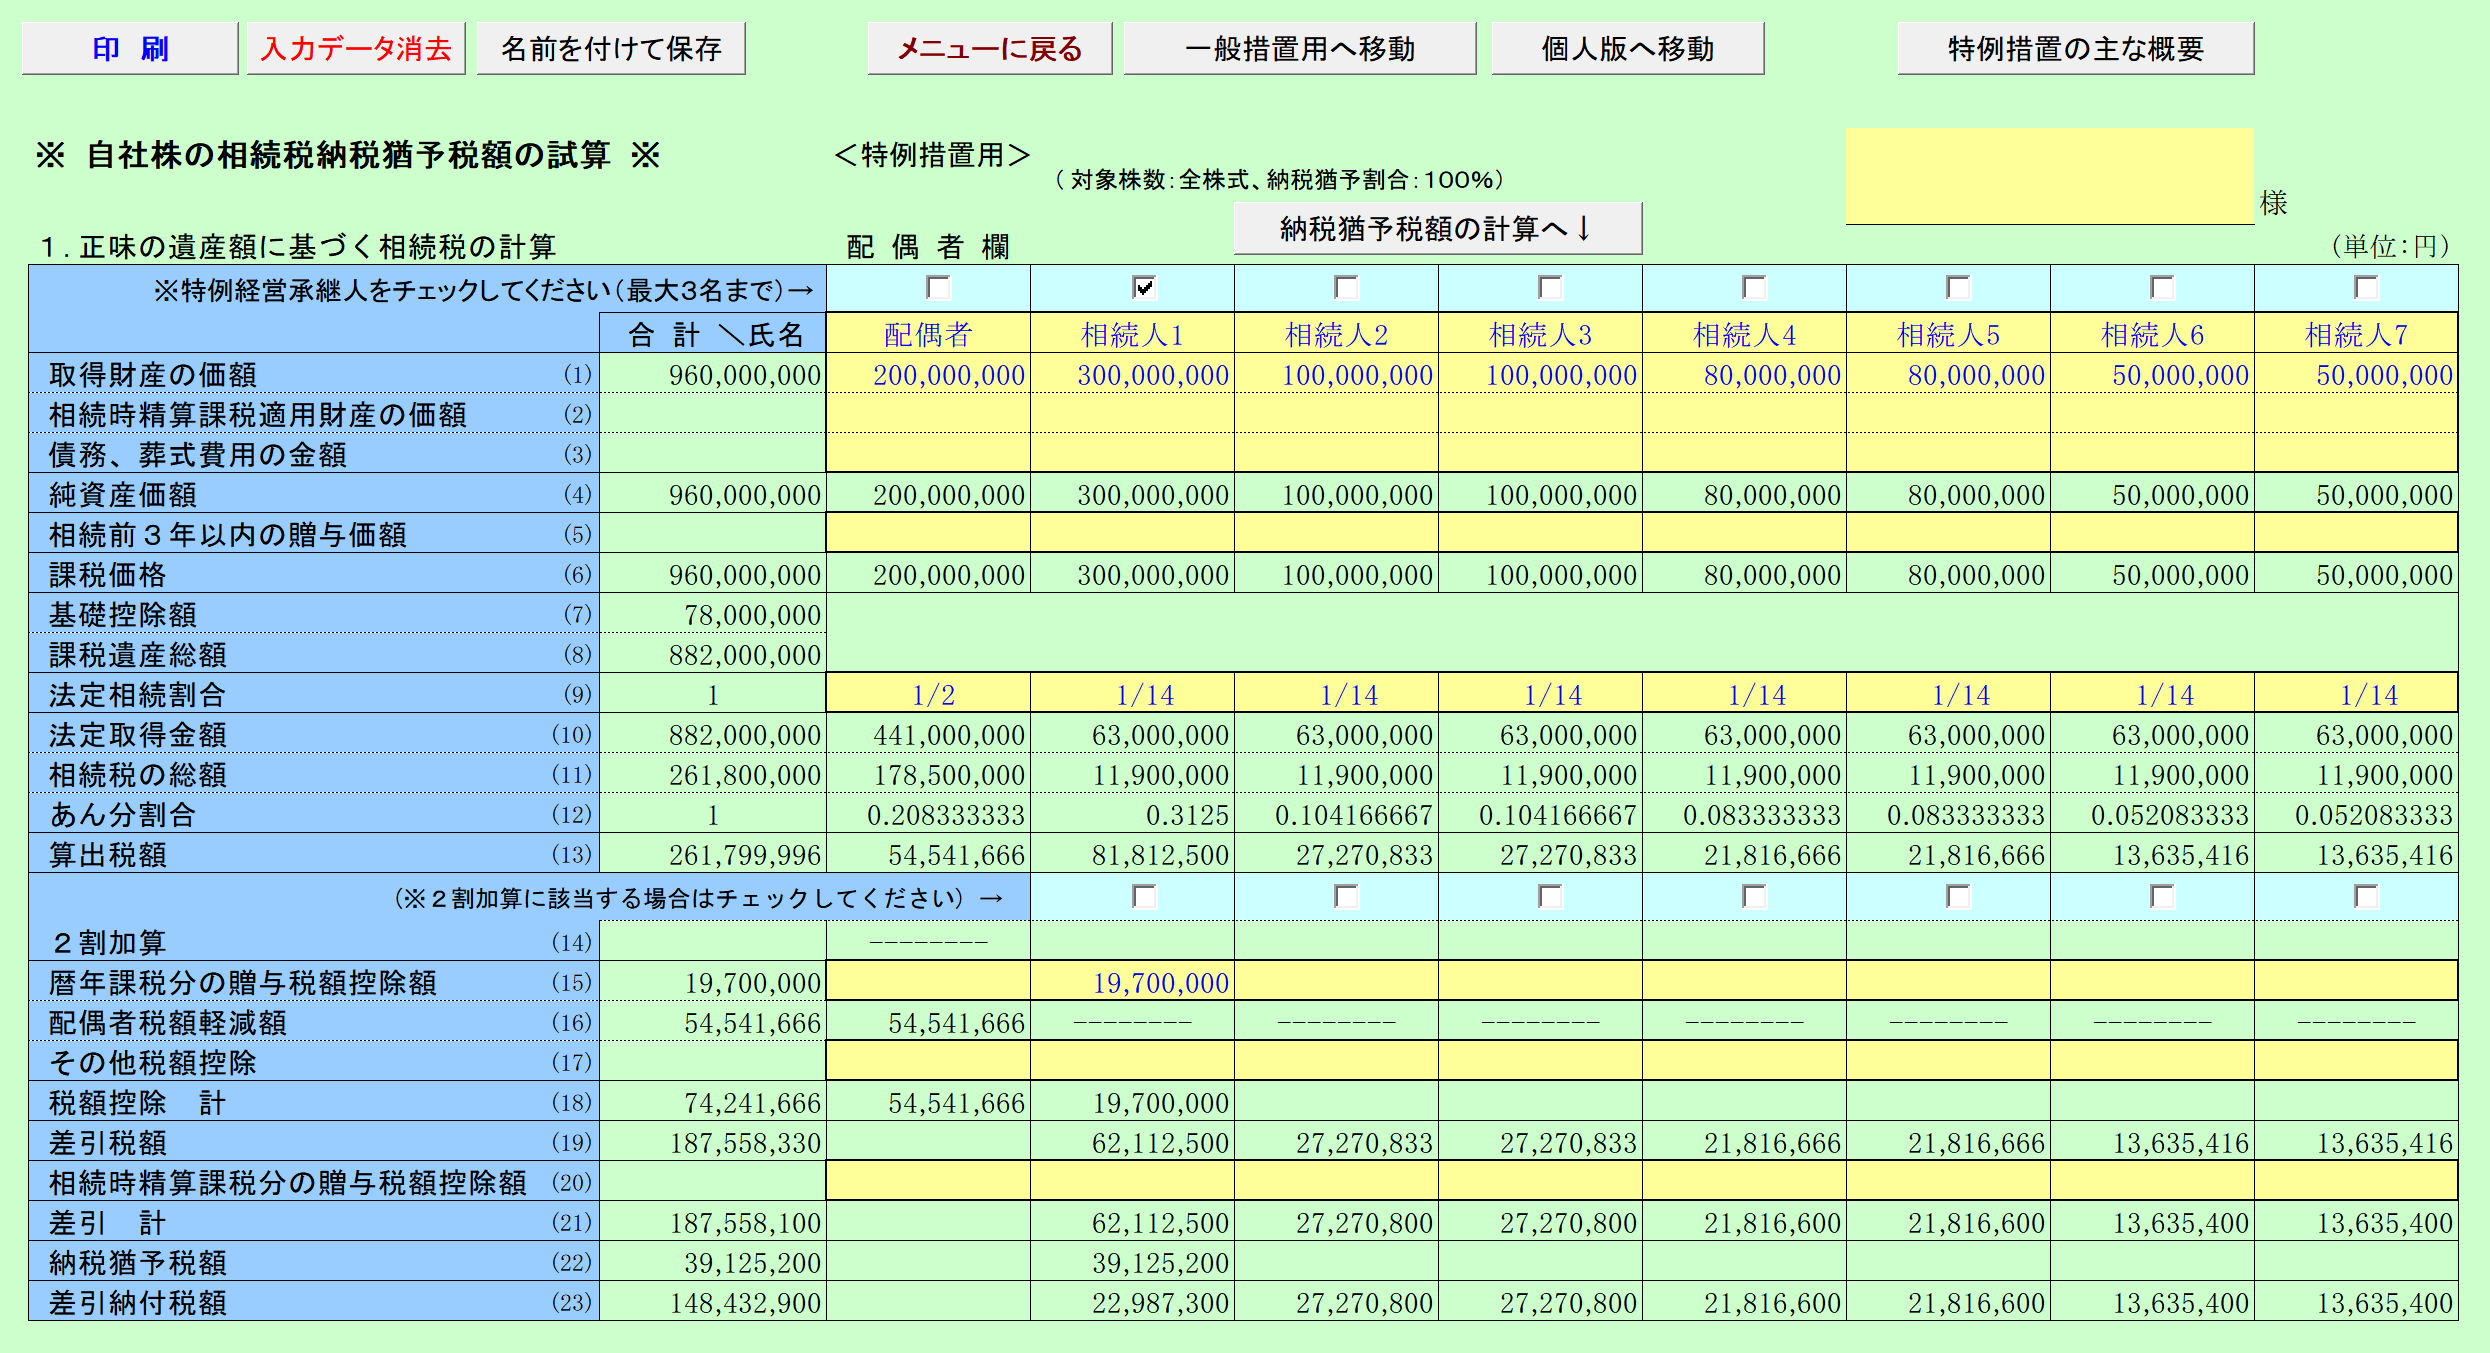Uncheck 特例経営承継人 box for 相続人1
The width and height of the screenshot is (2490, 1353).
tap(1144, 288)
